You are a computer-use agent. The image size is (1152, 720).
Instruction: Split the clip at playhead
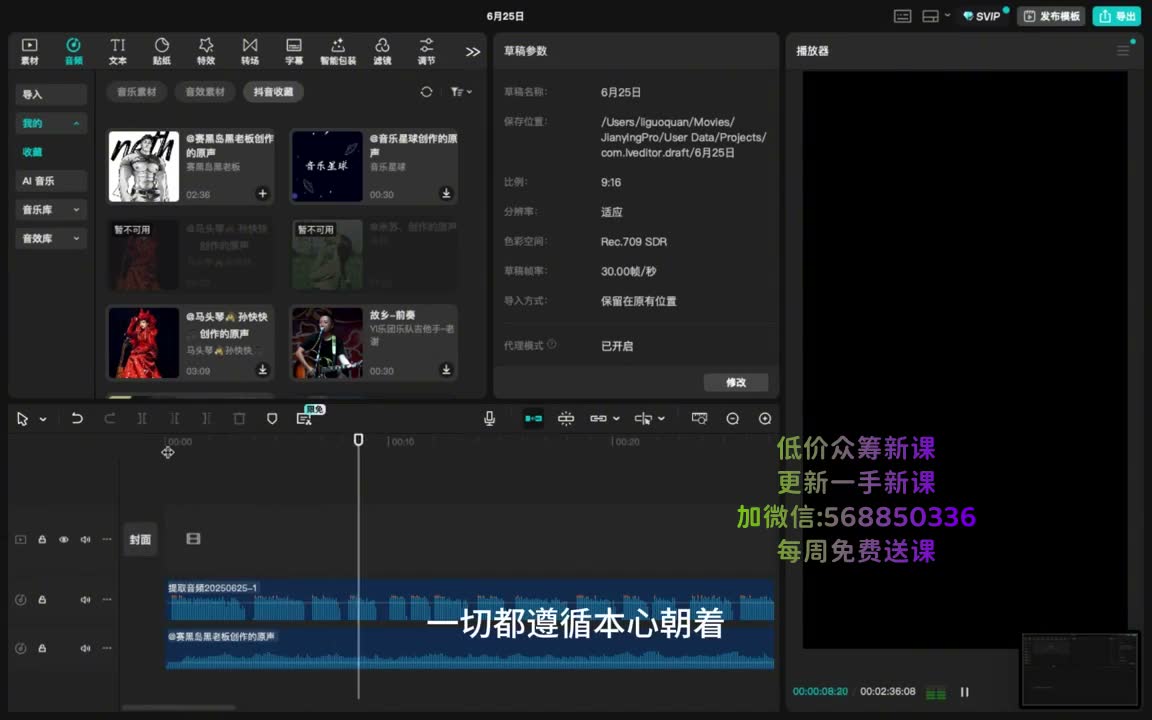[x=142, y=418]
